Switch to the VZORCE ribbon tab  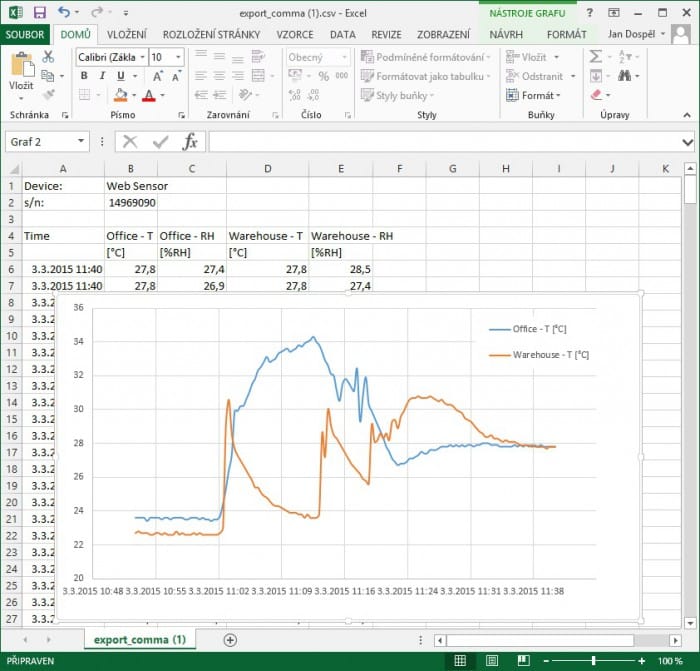[x=295, y=34]
